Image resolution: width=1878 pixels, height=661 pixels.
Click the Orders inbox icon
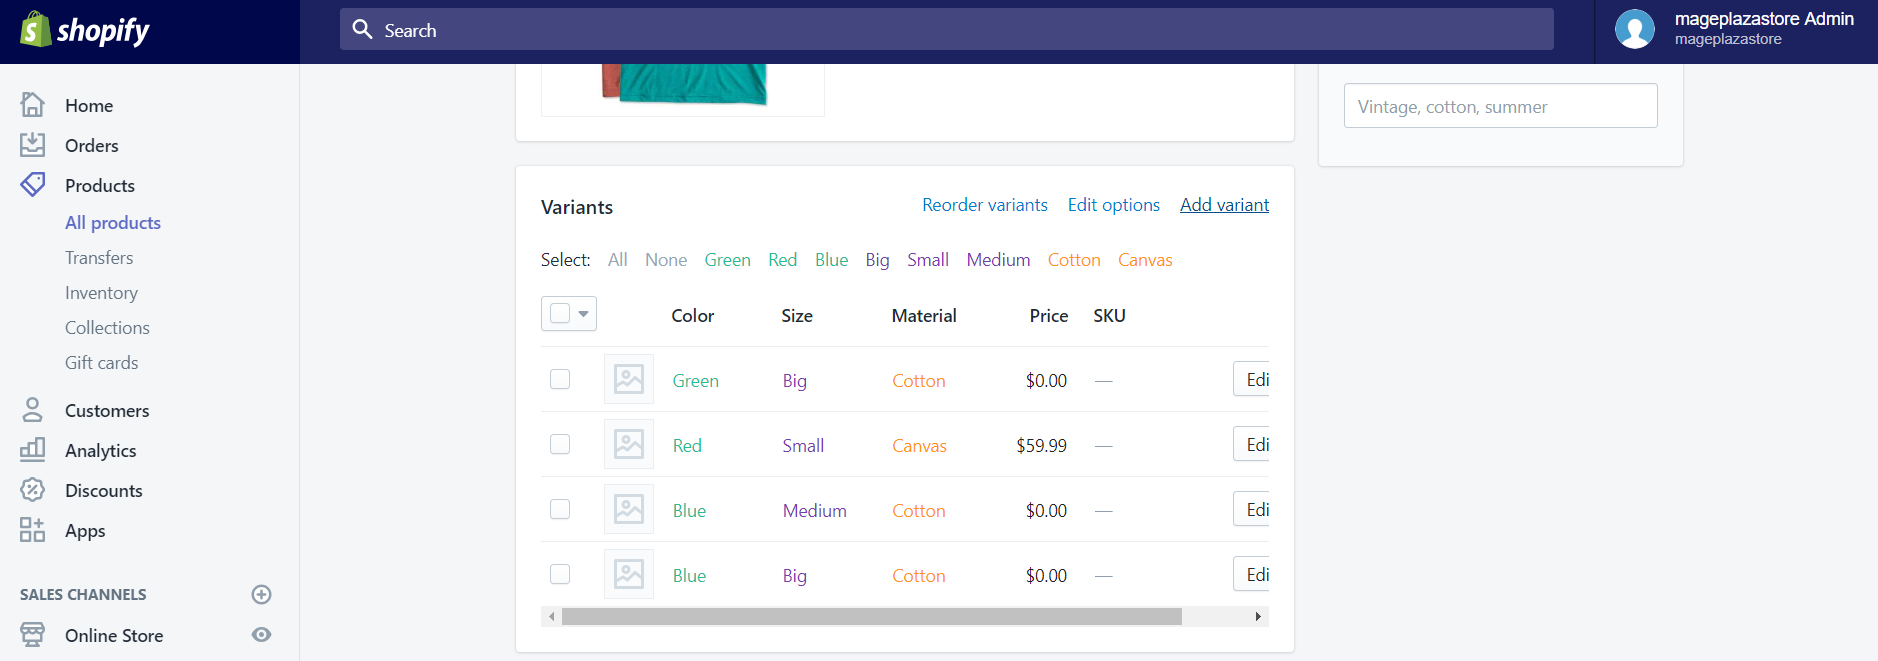(33, 145)
